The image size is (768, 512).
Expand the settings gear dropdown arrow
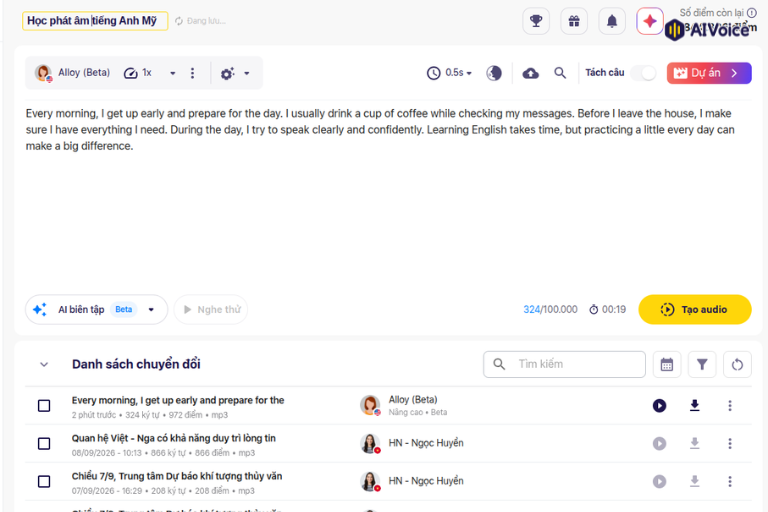(x=247, y=73)
